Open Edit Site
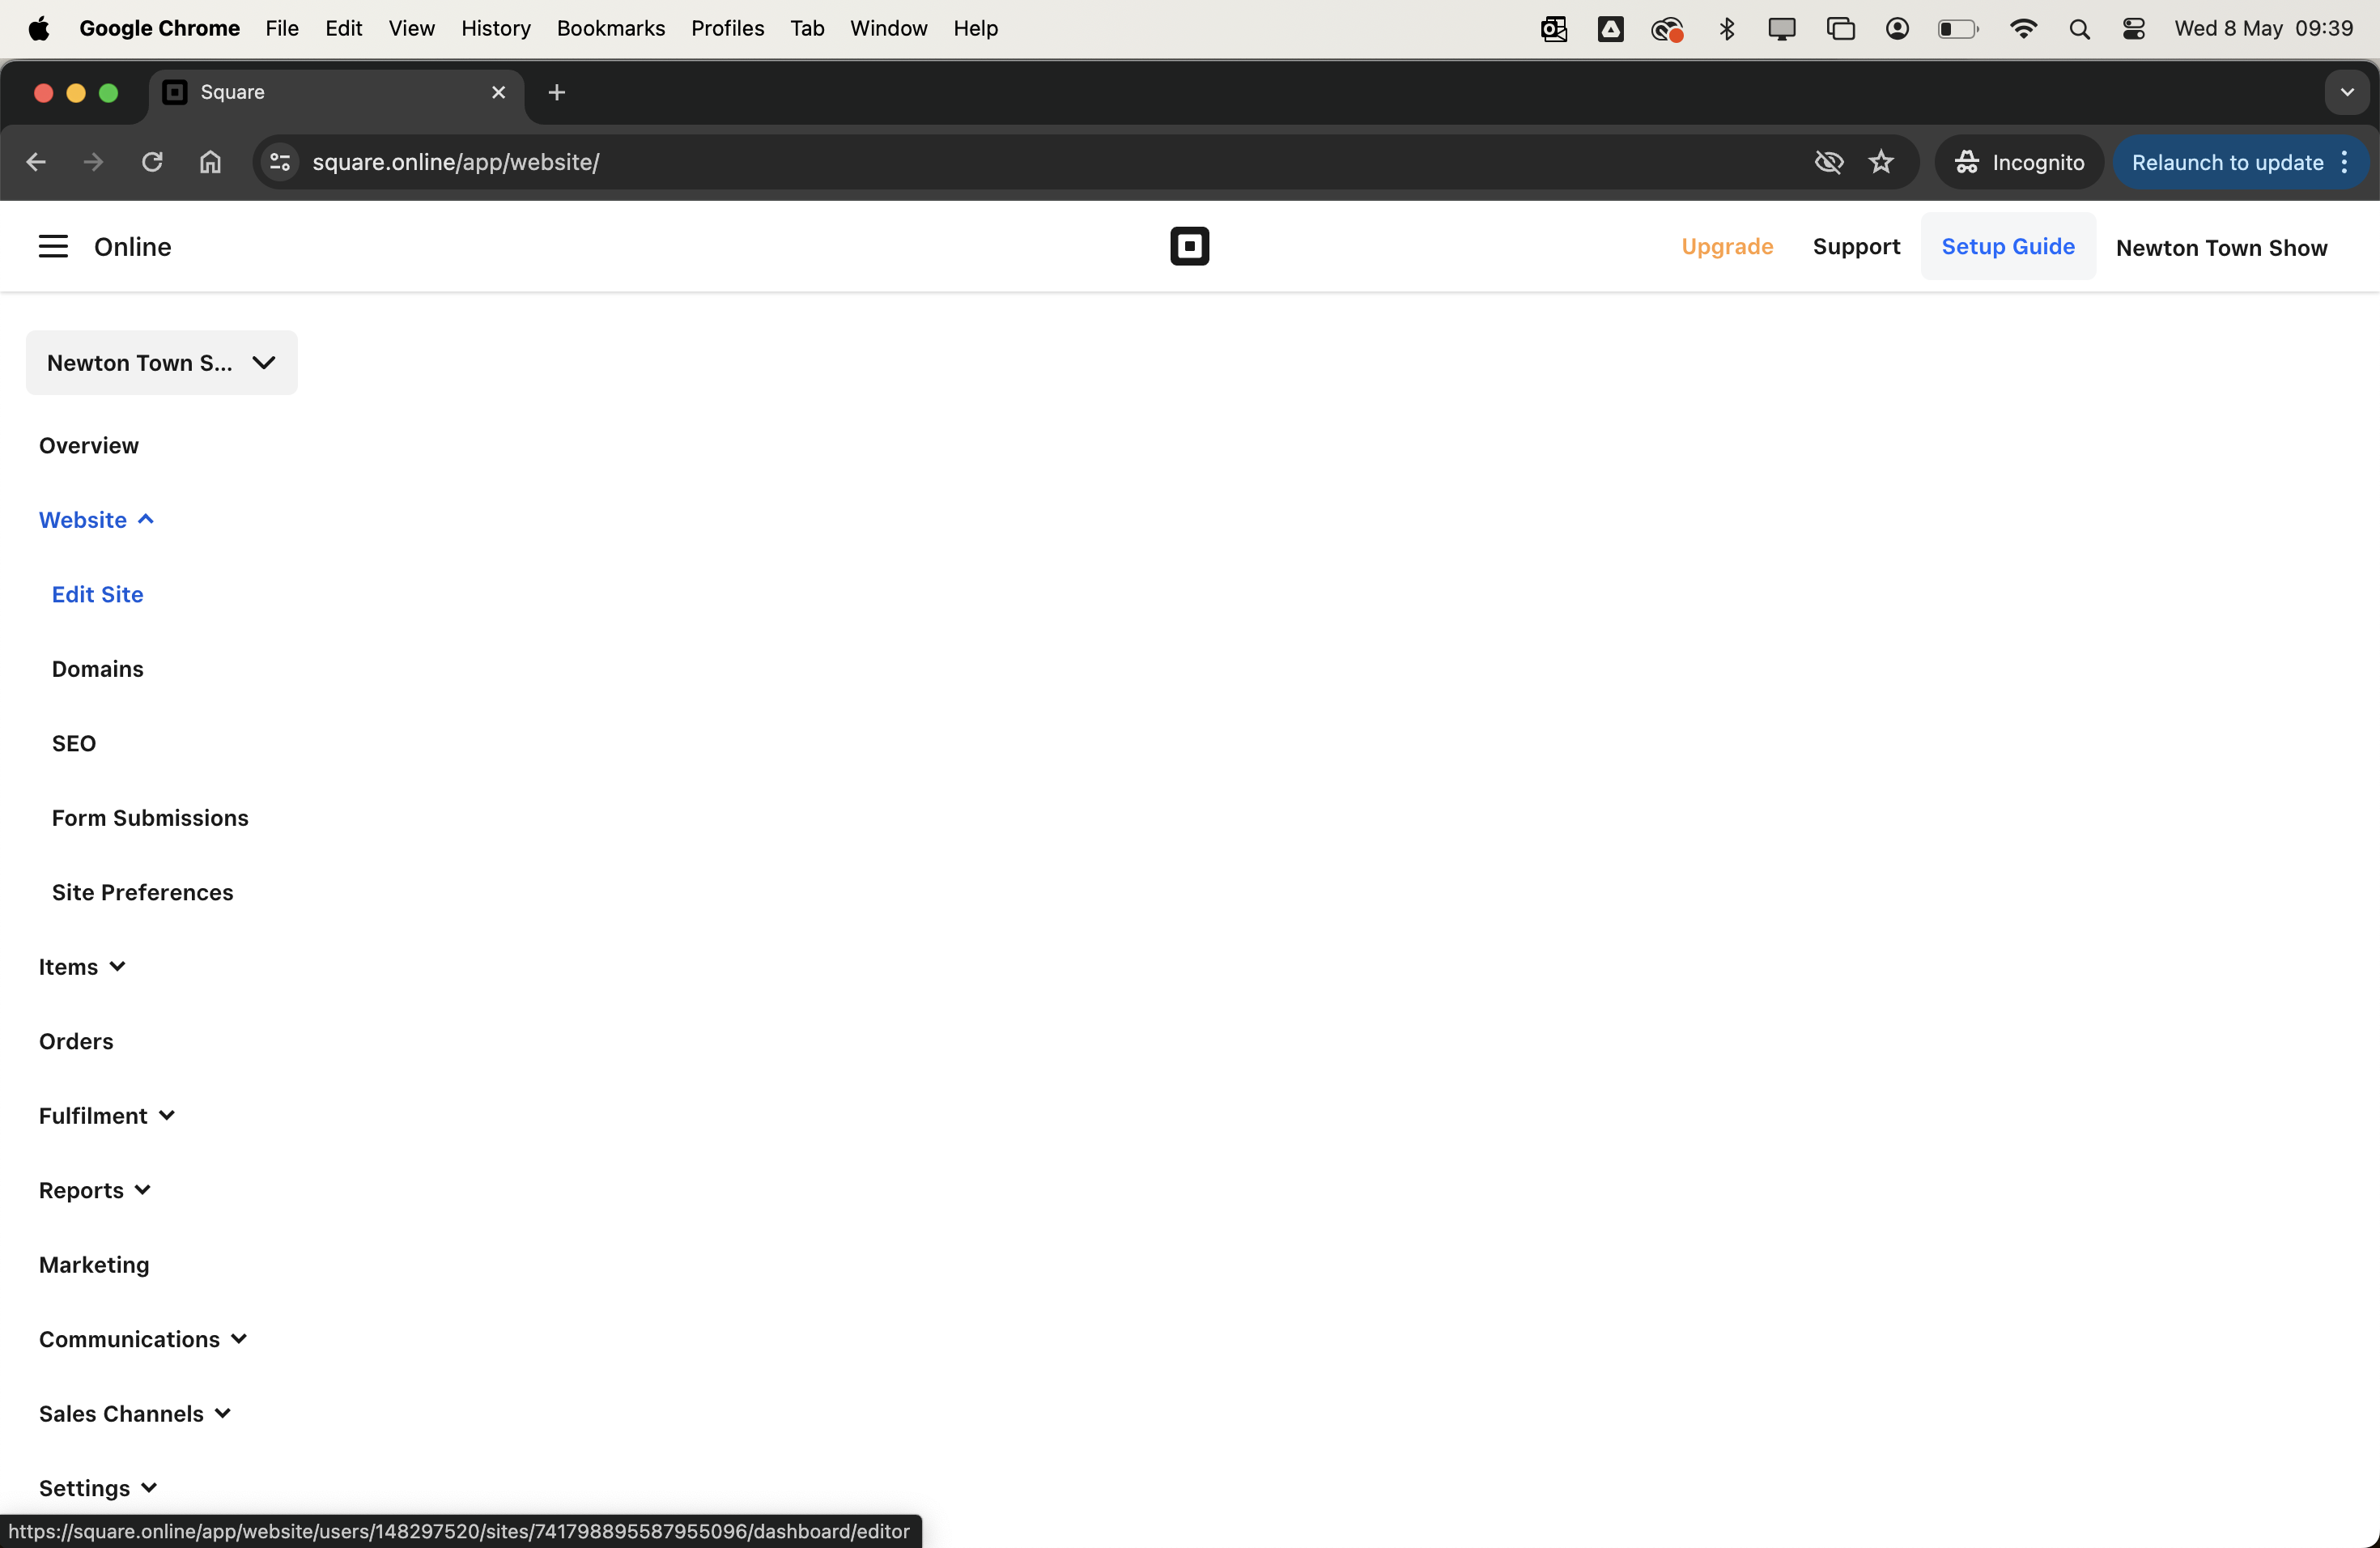Image resolution: width=2380 pixels, height=1548 pixels. click(x=97, y=595)
